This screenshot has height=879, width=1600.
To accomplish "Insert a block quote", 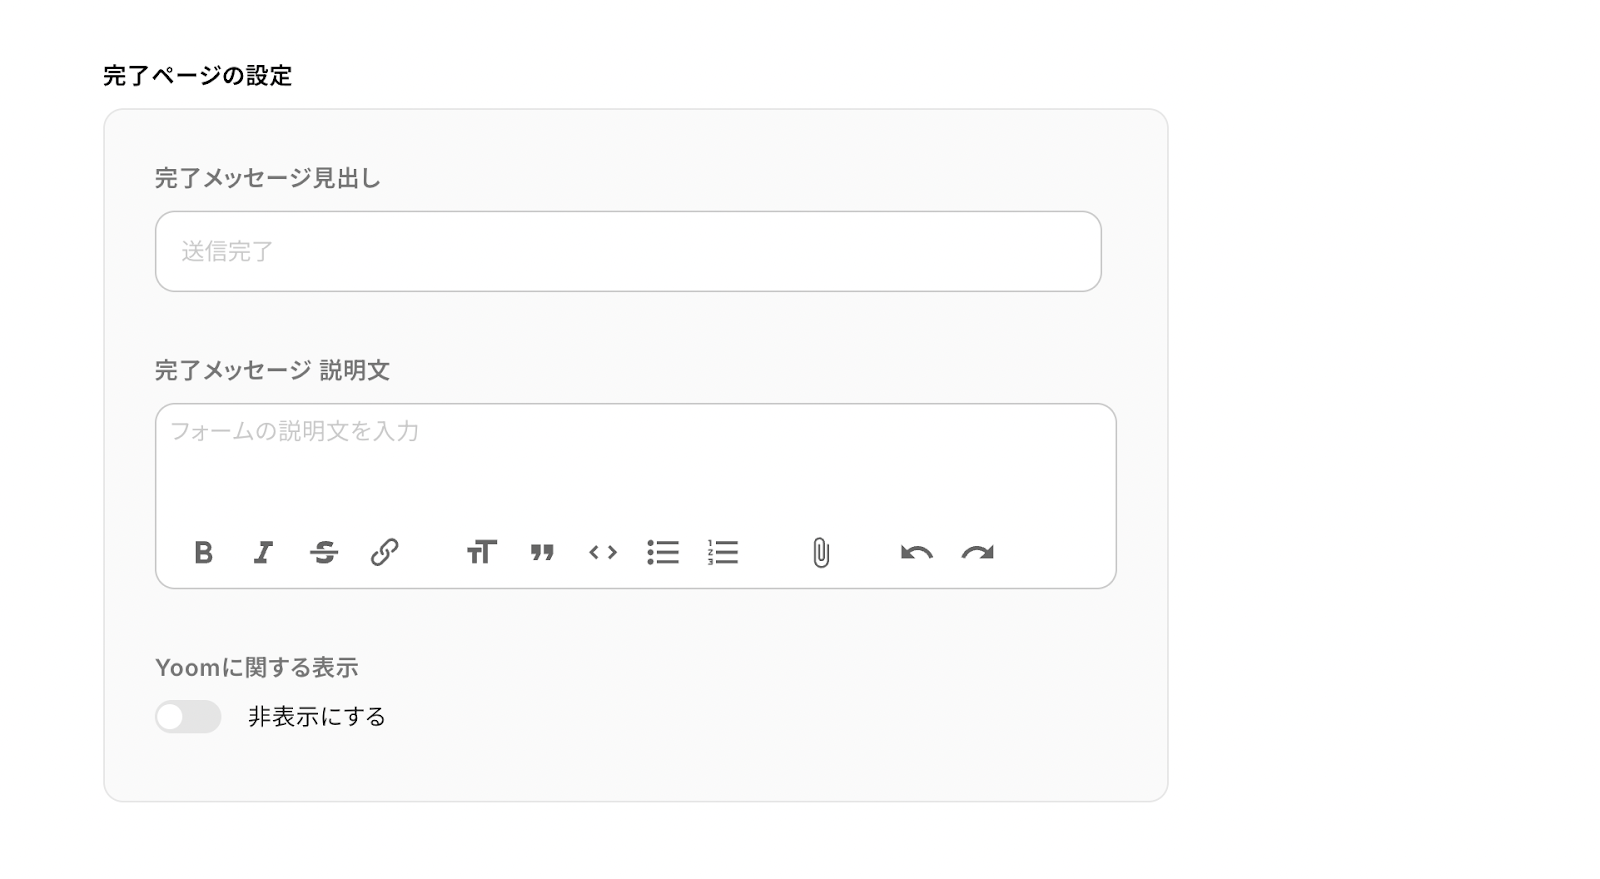I will (542, 552).
